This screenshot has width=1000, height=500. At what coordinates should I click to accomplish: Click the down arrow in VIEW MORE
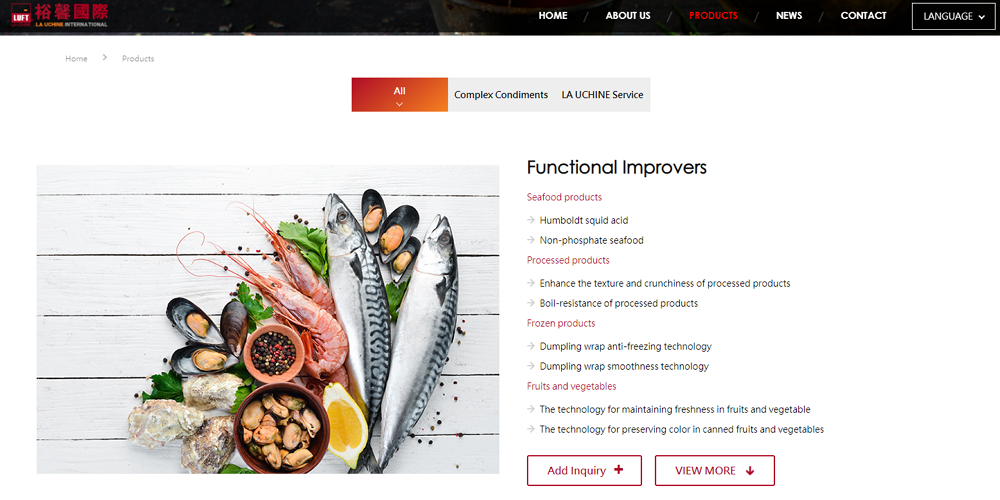point(750,471)
